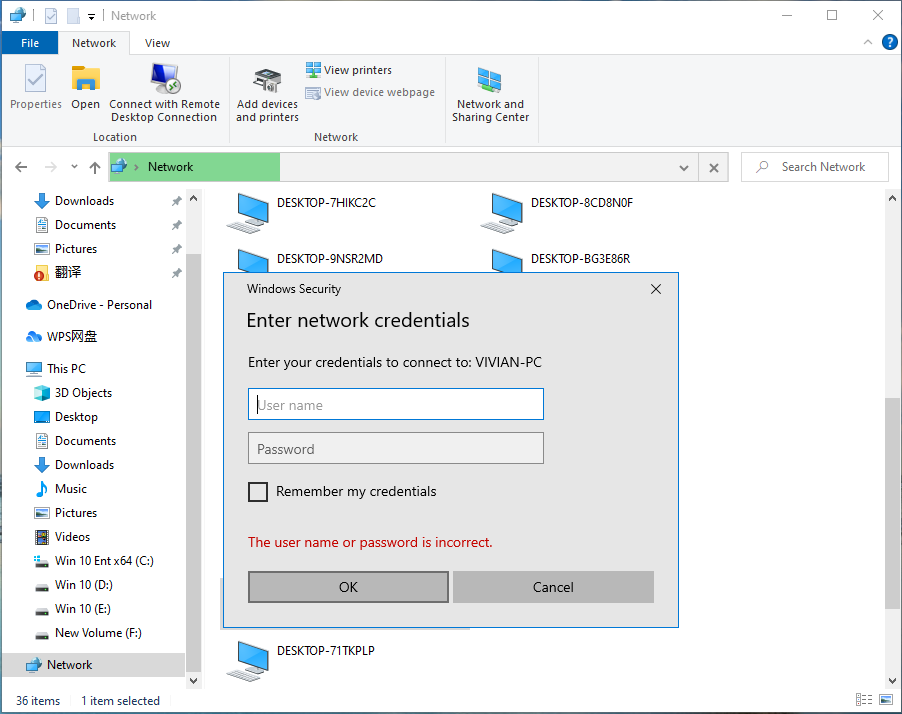902x714 pixels.
Task: Open Network and Sharing Center
Action: pos(490,80)
